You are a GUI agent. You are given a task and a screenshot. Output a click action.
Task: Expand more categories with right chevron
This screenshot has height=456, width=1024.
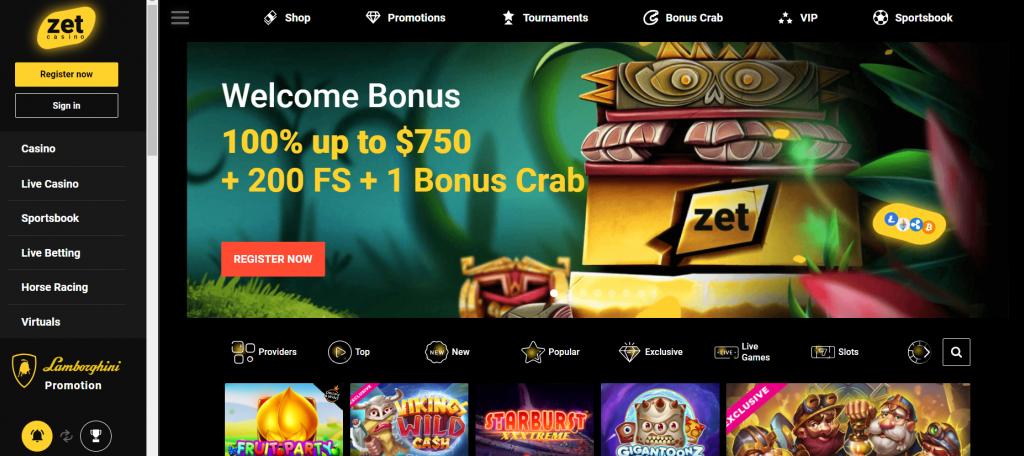coord(925,352)
